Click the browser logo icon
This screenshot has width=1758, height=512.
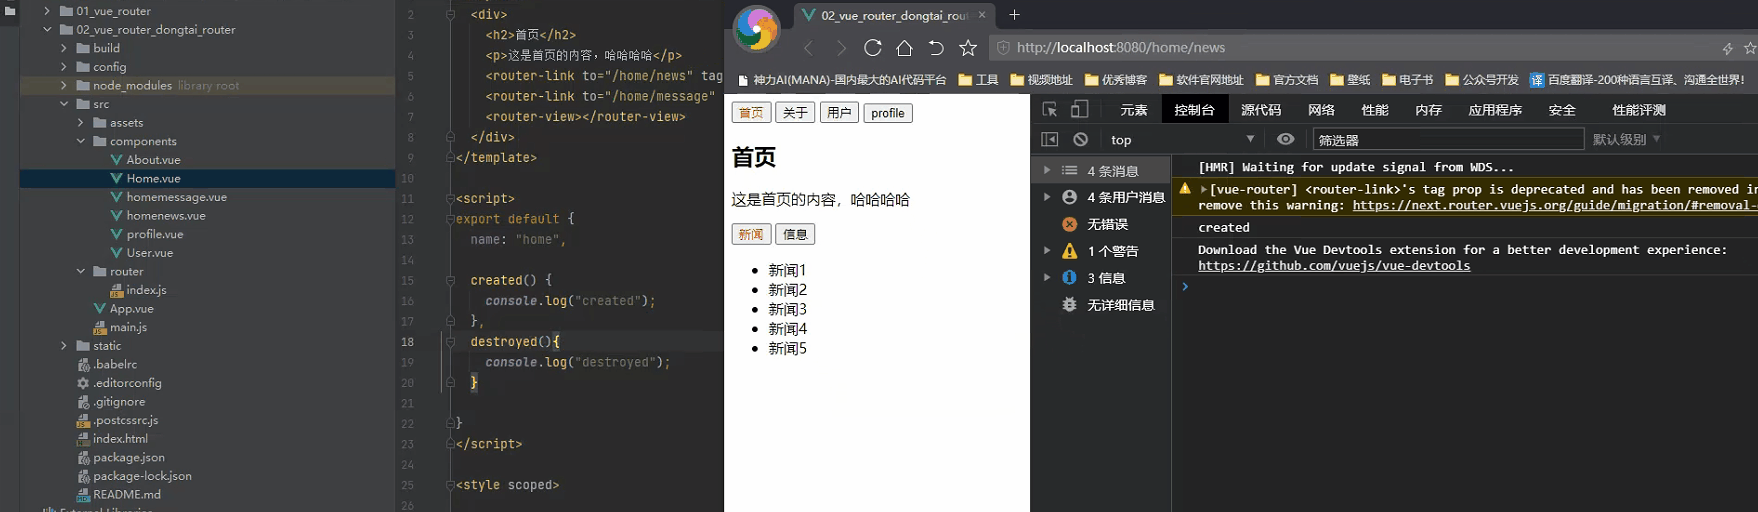pyautogui.click(x=756, y=28)
